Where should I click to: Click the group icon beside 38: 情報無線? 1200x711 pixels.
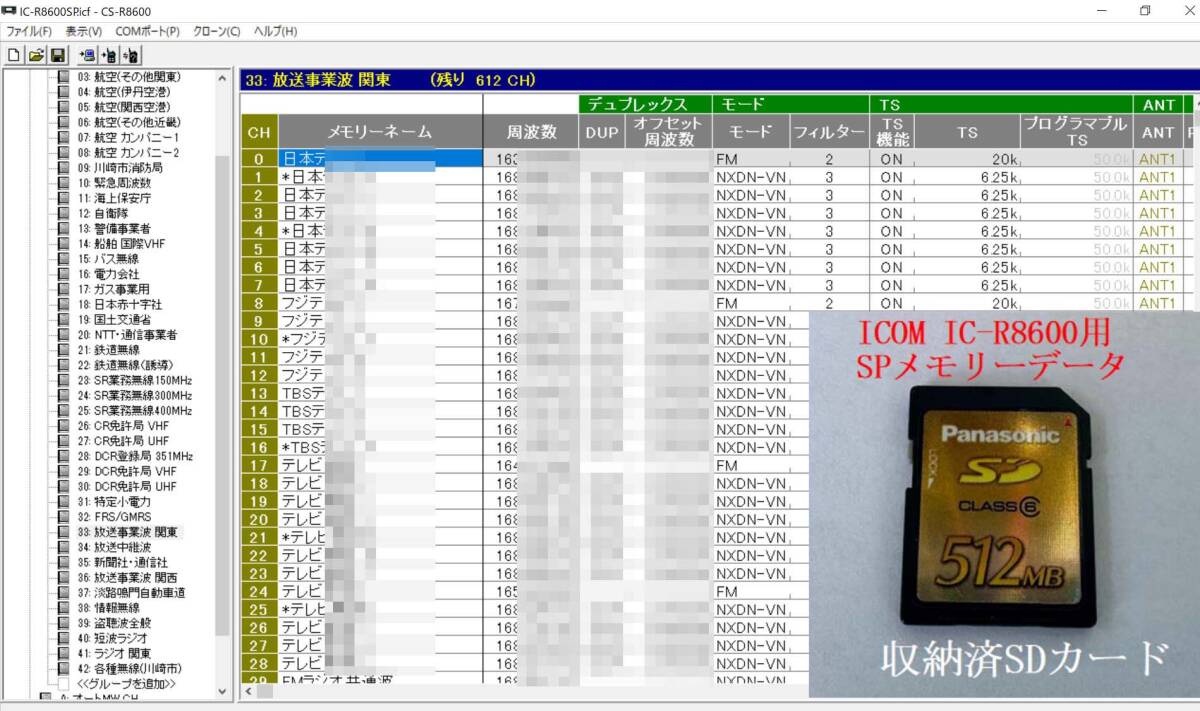[x=64, y=608]
